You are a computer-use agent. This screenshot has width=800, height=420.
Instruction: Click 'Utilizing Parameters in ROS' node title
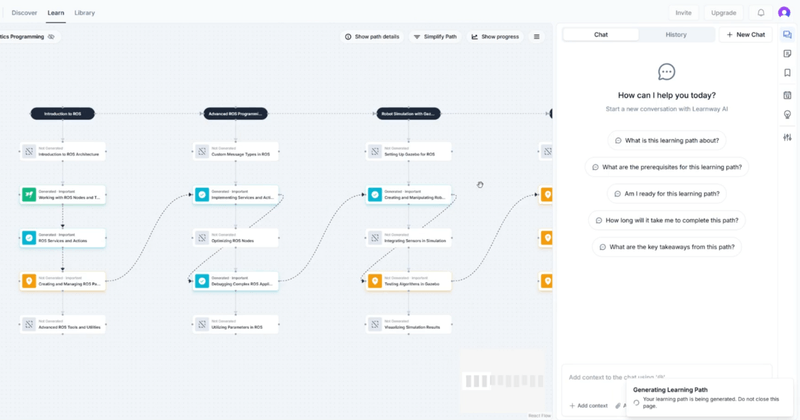(x=237, y=327)
